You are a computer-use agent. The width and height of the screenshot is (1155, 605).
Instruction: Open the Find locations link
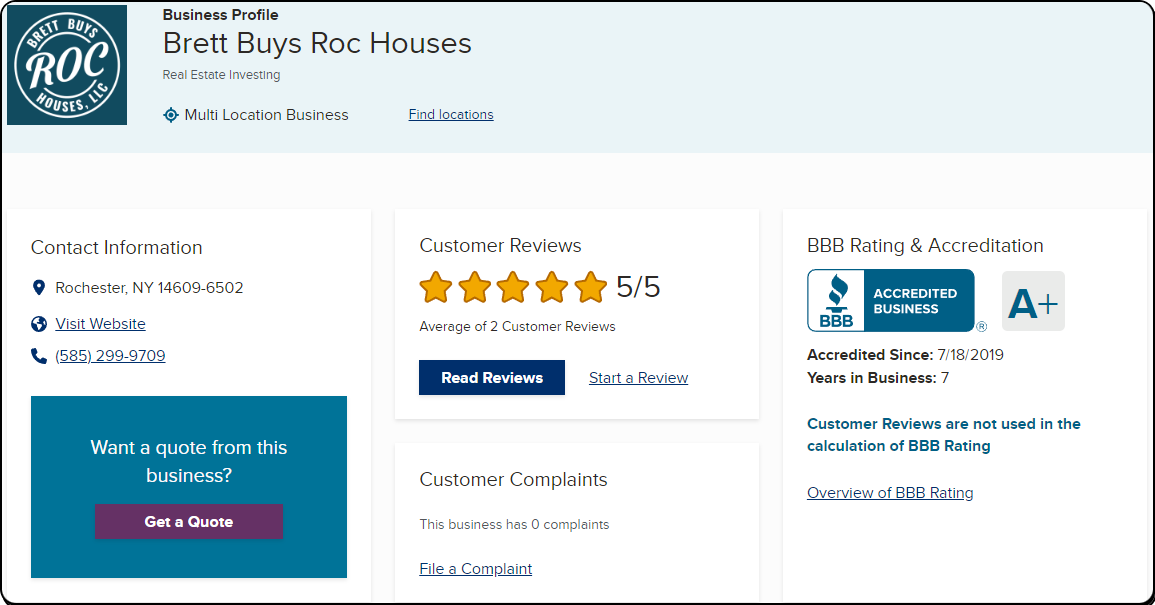[x=451, y=114]
